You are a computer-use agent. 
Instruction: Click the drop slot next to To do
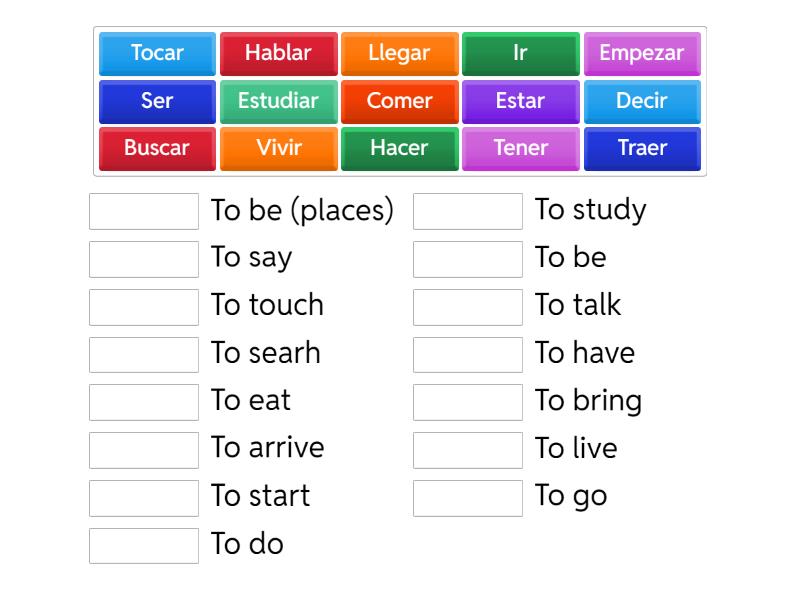(x=144, y=545)
